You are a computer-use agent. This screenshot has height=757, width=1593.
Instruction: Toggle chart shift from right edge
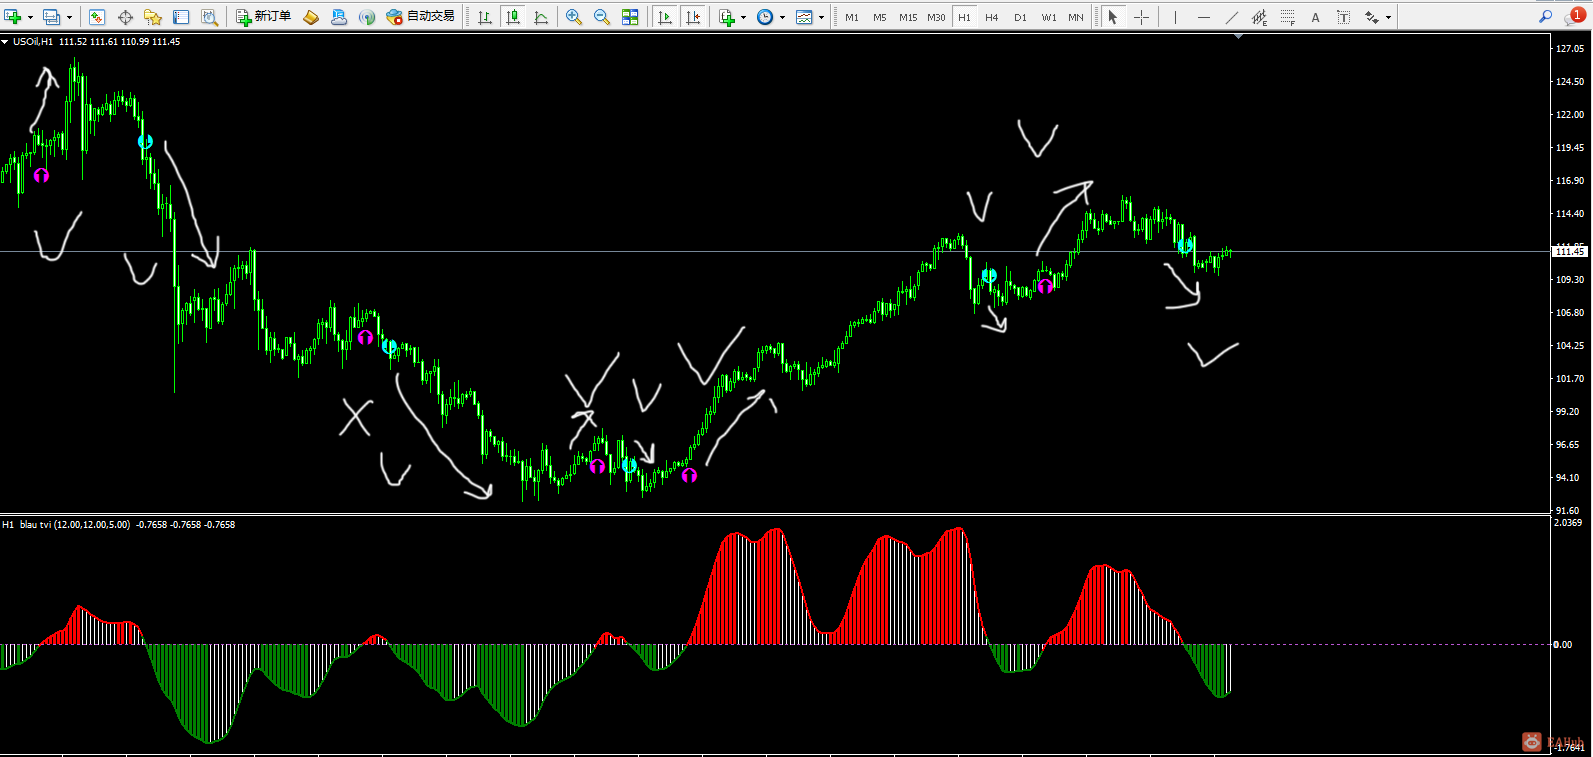693,17
